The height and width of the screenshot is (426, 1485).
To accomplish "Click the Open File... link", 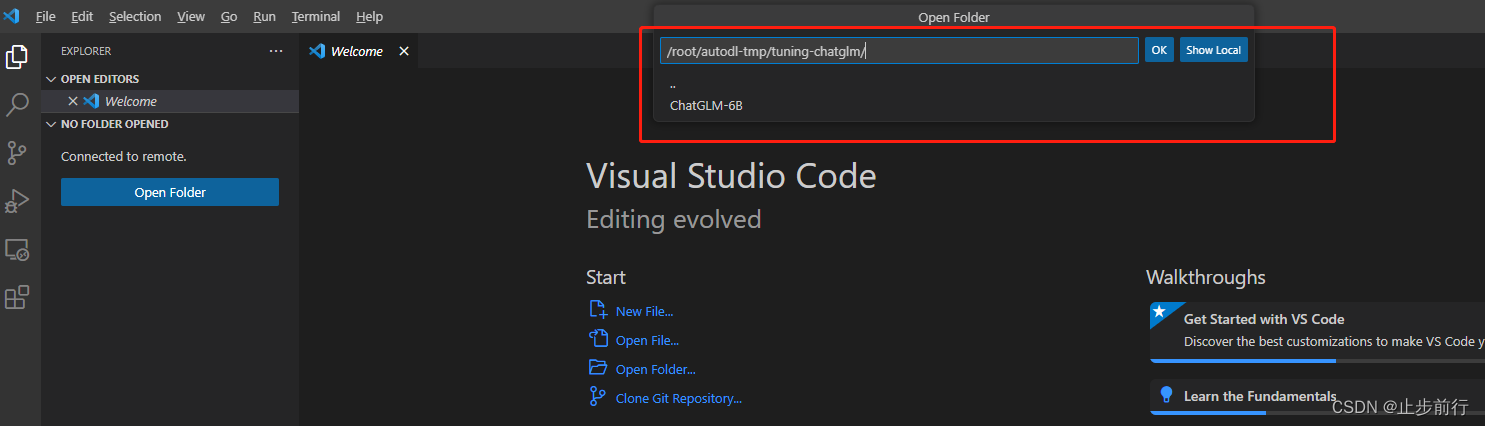I will (x=647, y=340).
